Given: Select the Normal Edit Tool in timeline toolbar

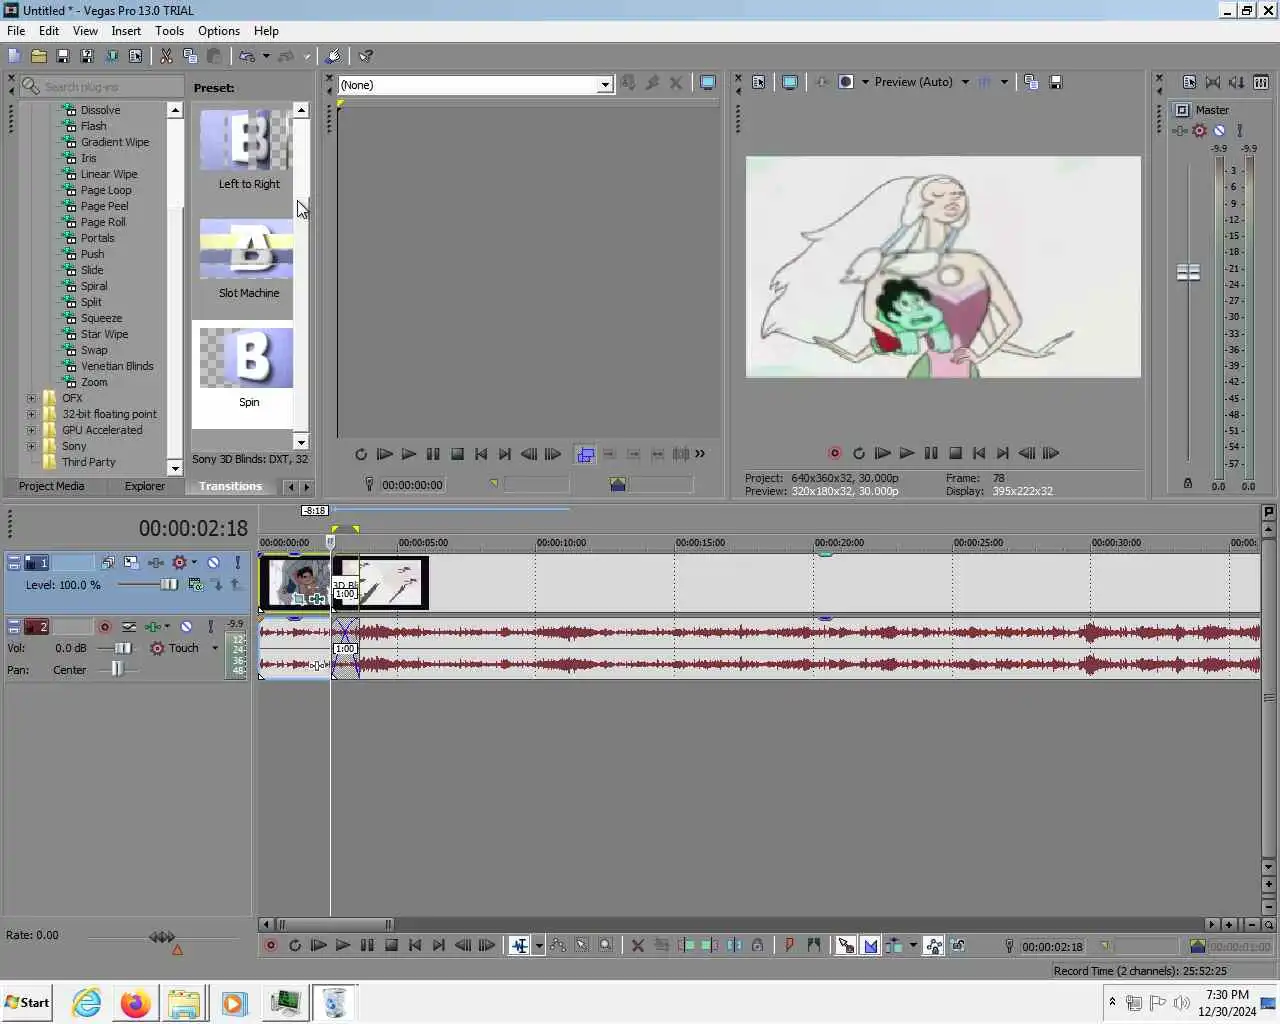Looking at the screenshot, I should pos(519,945).
